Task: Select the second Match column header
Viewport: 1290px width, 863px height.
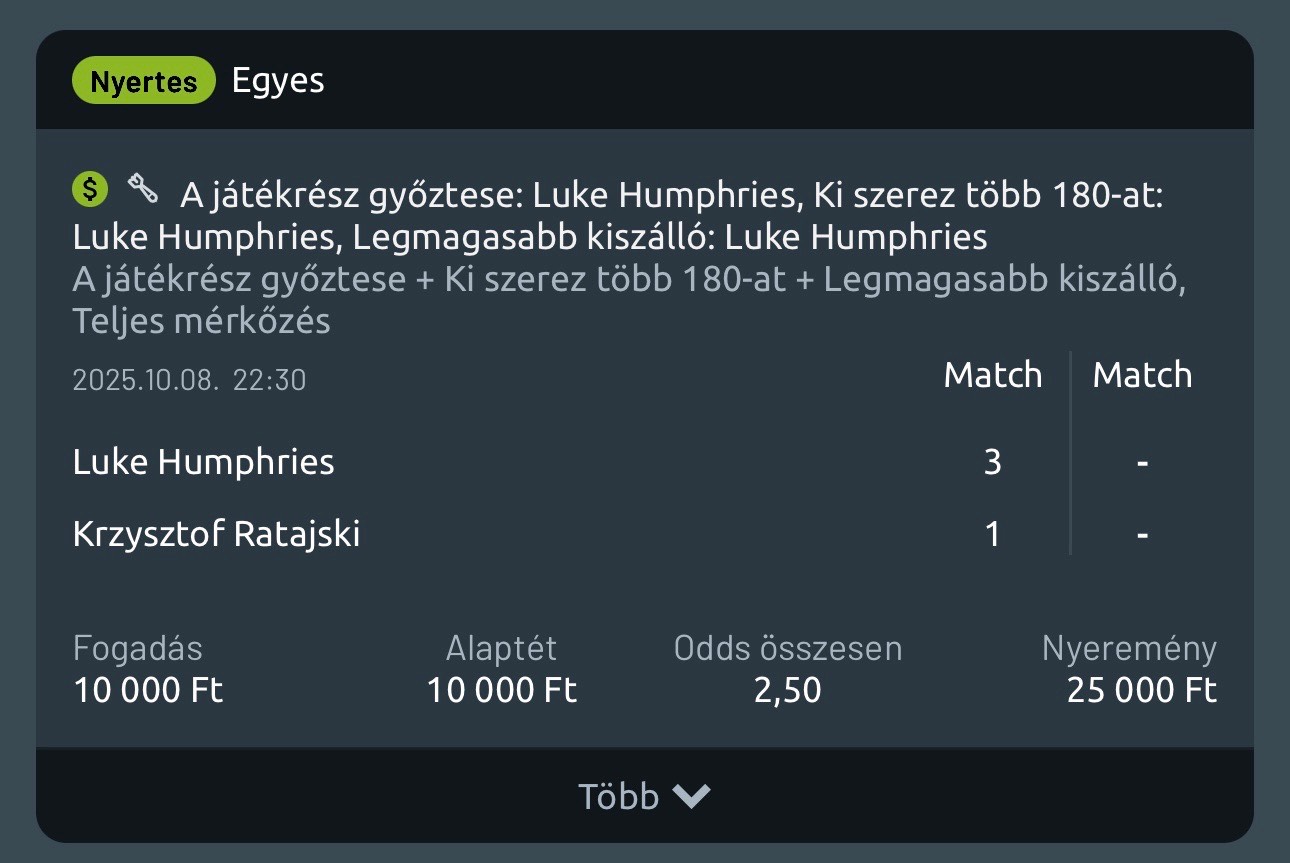Action: [1142, 375]
